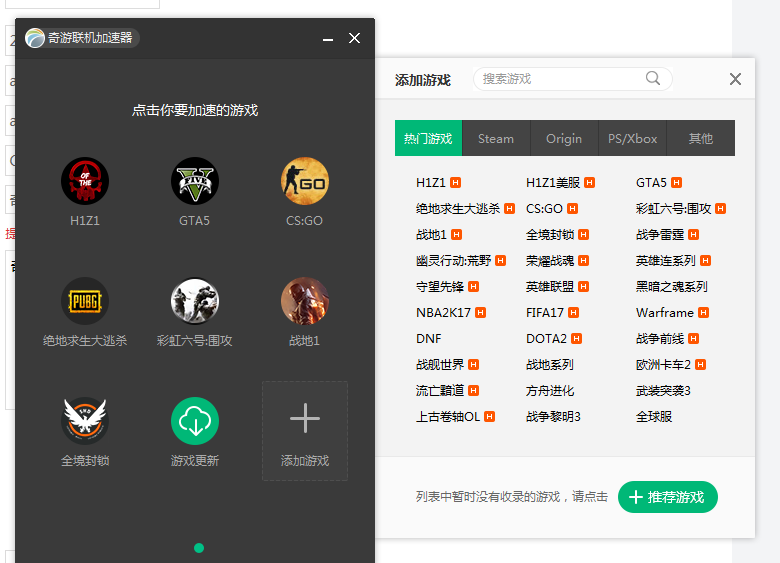Viewport: 780px width, 563px height.
Task: Launch the H1Z1 game icon
Action: 85,181
